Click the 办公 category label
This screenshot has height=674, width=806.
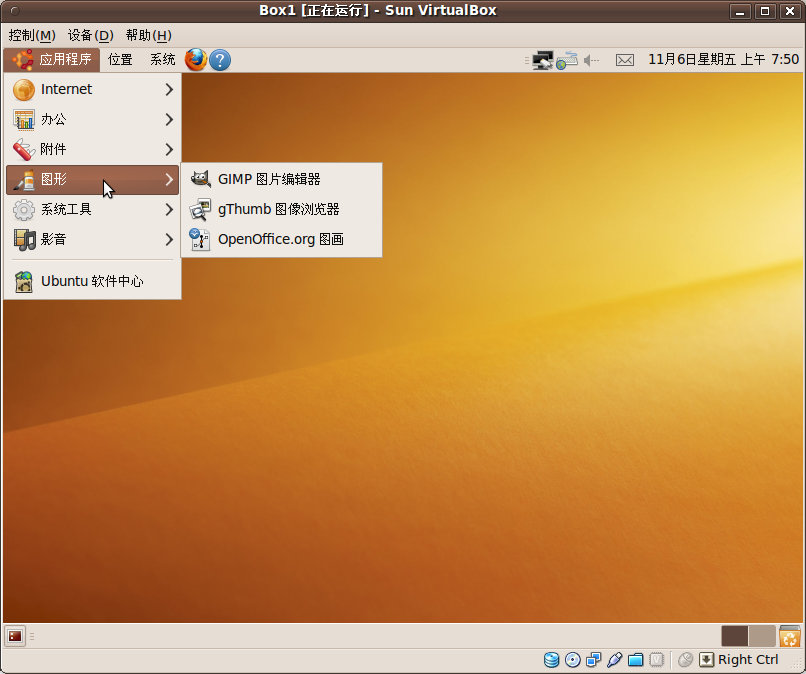point(53,119)
